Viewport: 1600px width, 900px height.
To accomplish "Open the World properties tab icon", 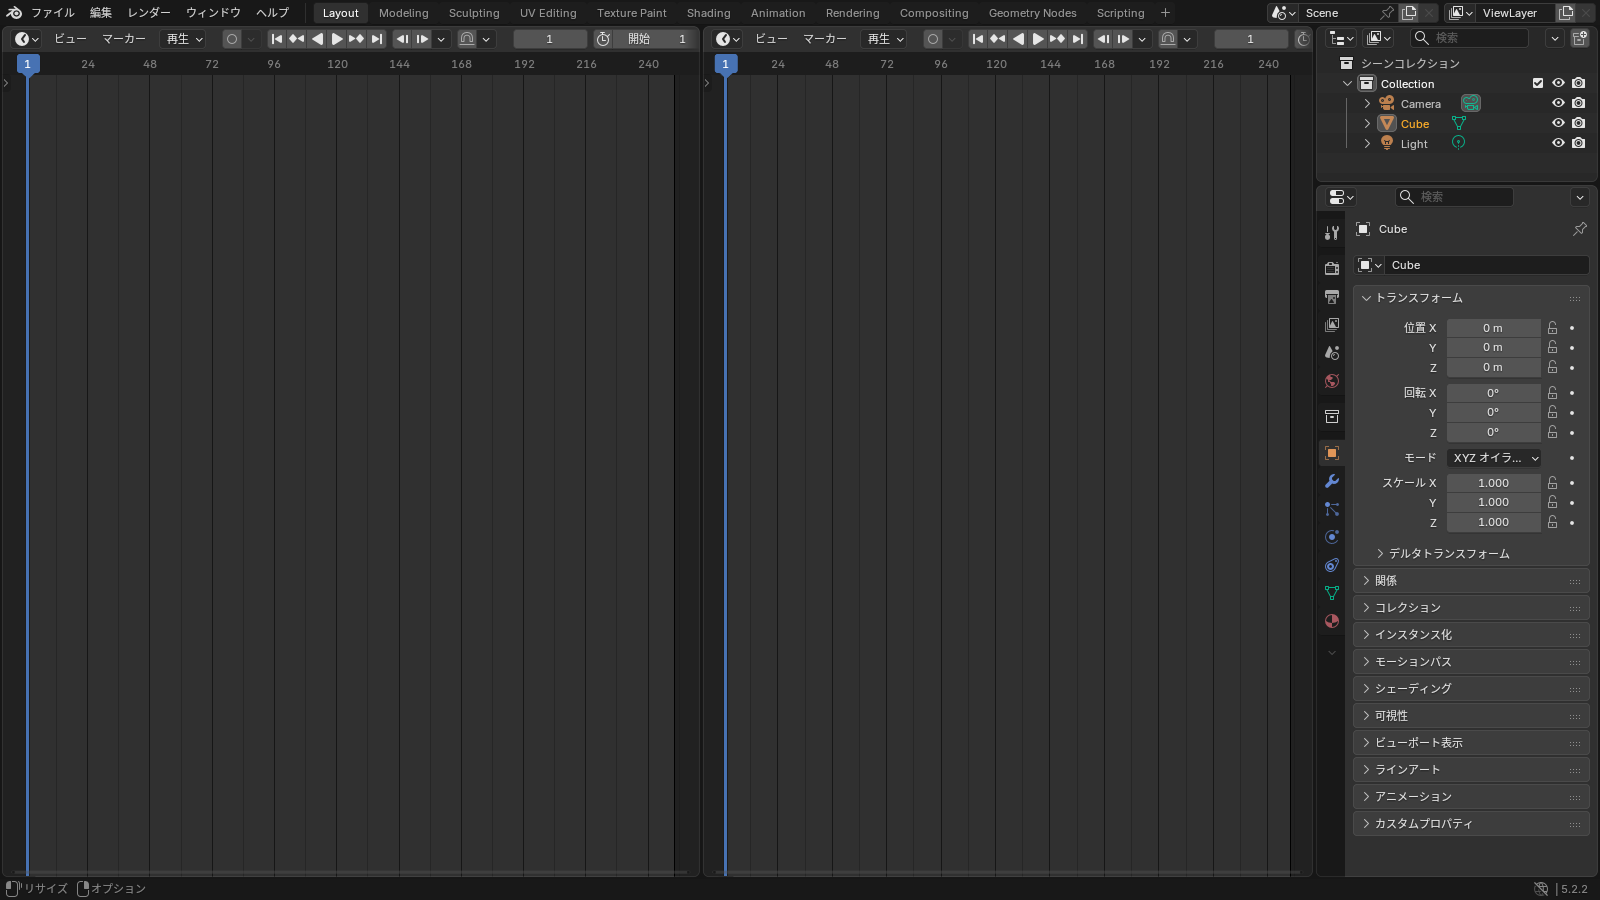I will (1331, 381).
